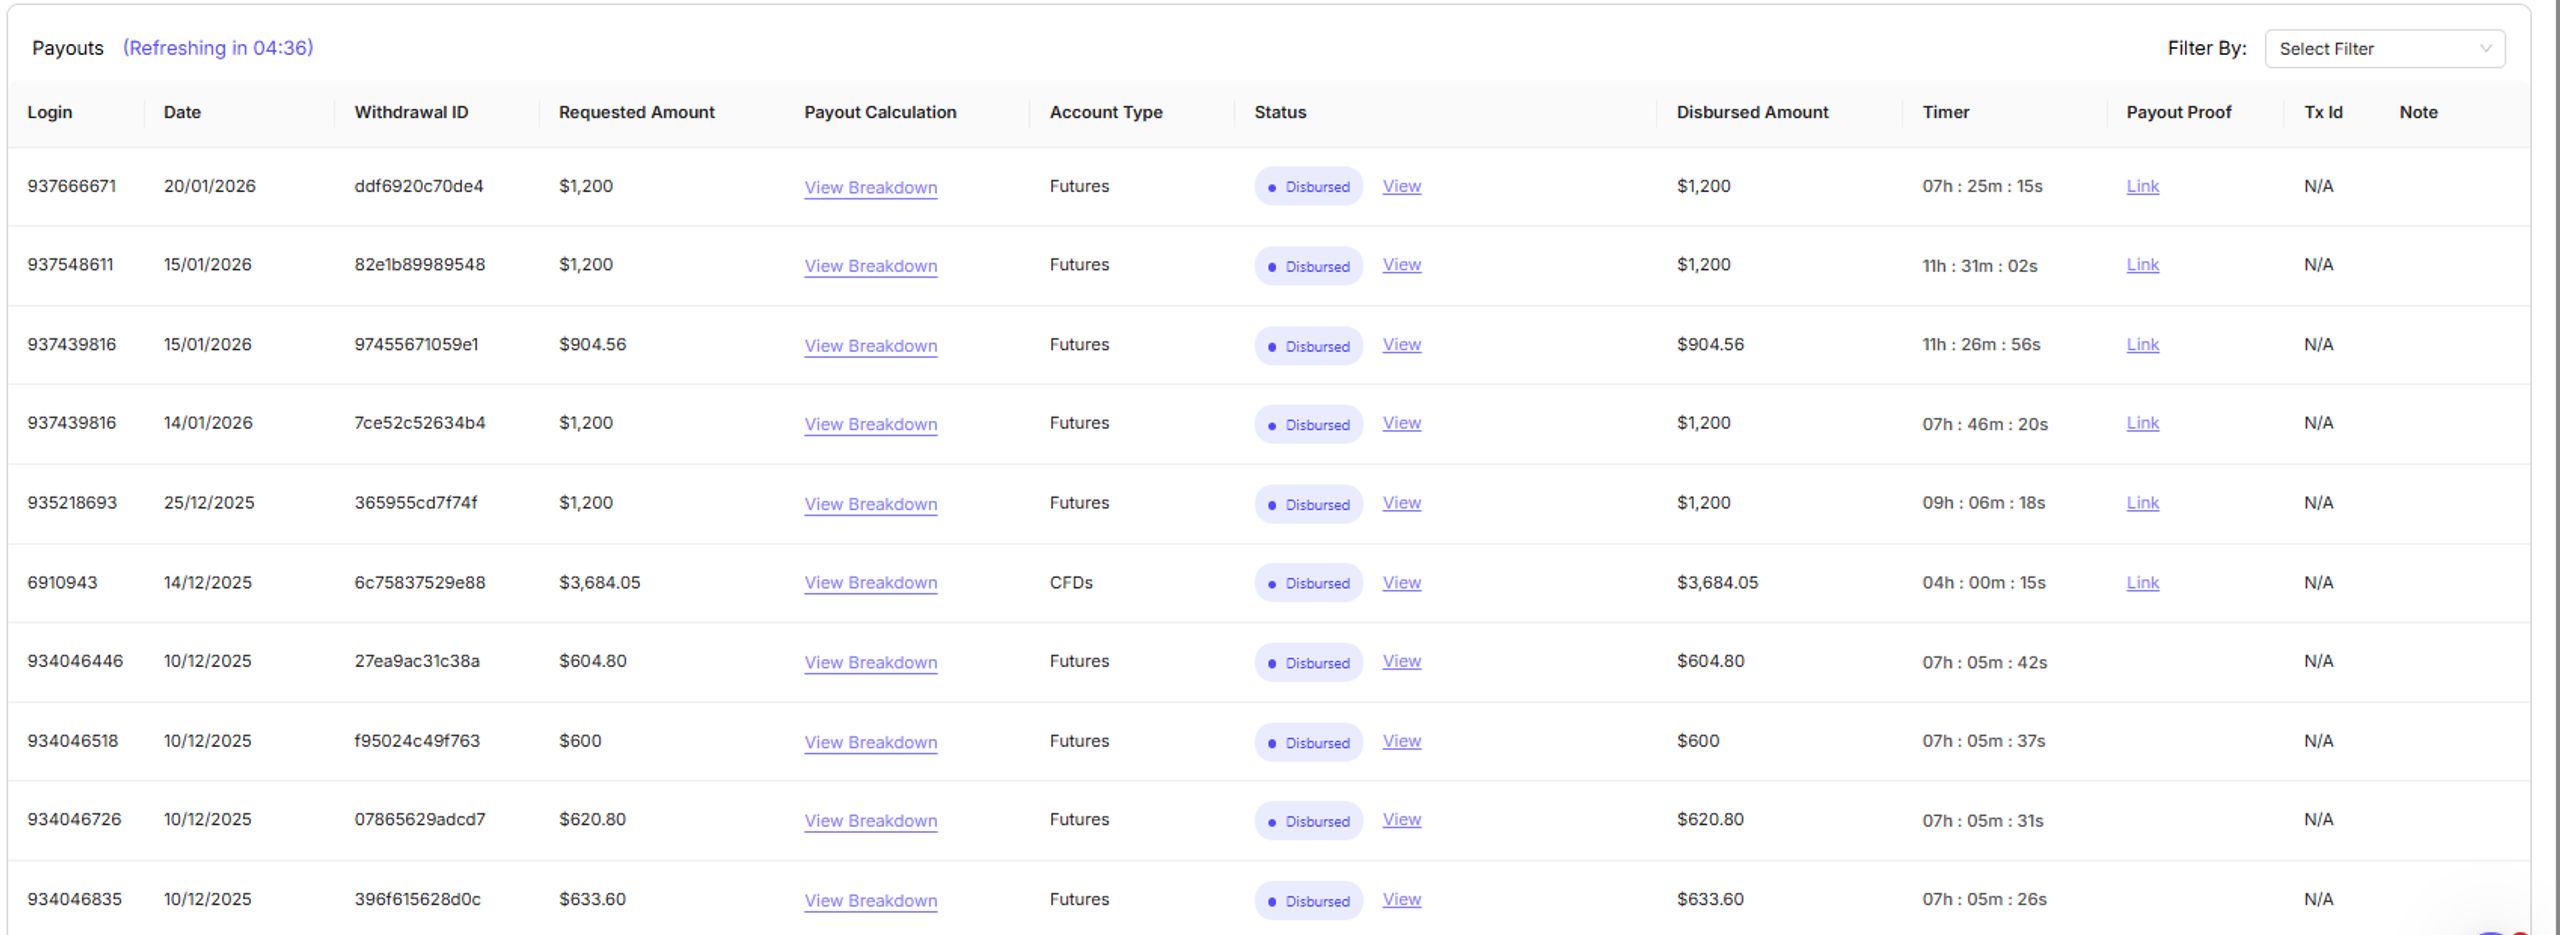View Breakdown for withdrawal 396f615628d0c
This screenshot has width=2560, height=935.
(x=870, y=900)
